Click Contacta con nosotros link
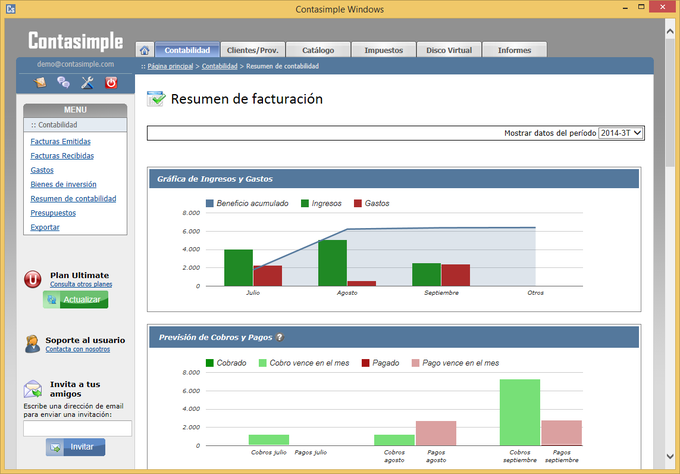 pos(78,349)
